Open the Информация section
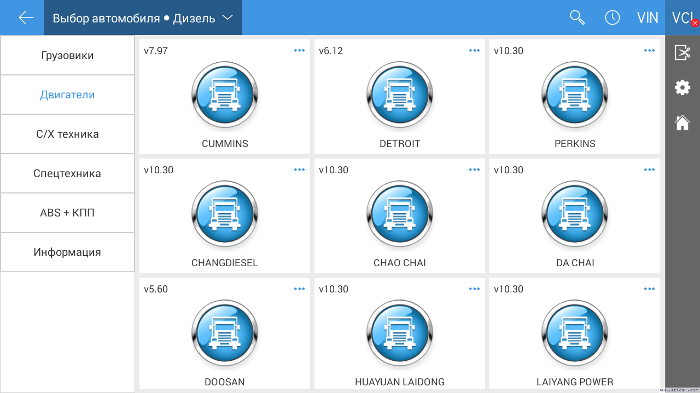The image size is (700, 393). (67, 252)
